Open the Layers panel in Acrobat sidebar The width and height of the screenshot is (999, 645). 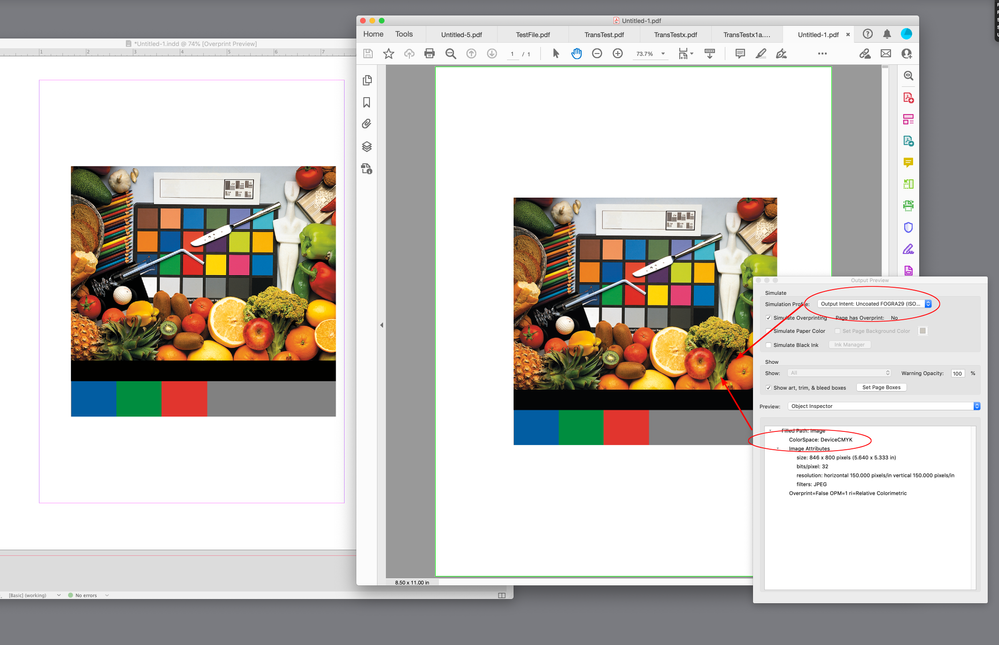click(367, 146)
